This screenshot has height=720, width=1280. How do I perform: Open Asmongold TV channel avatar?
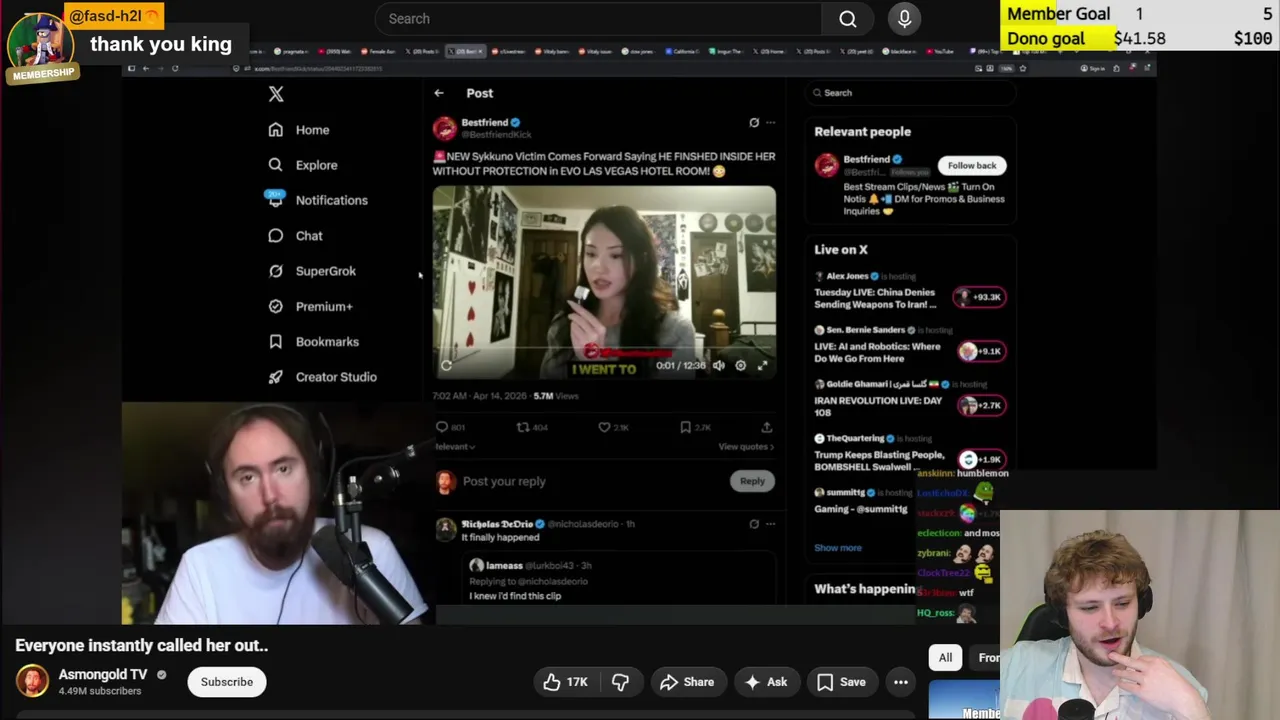(32, 682)
